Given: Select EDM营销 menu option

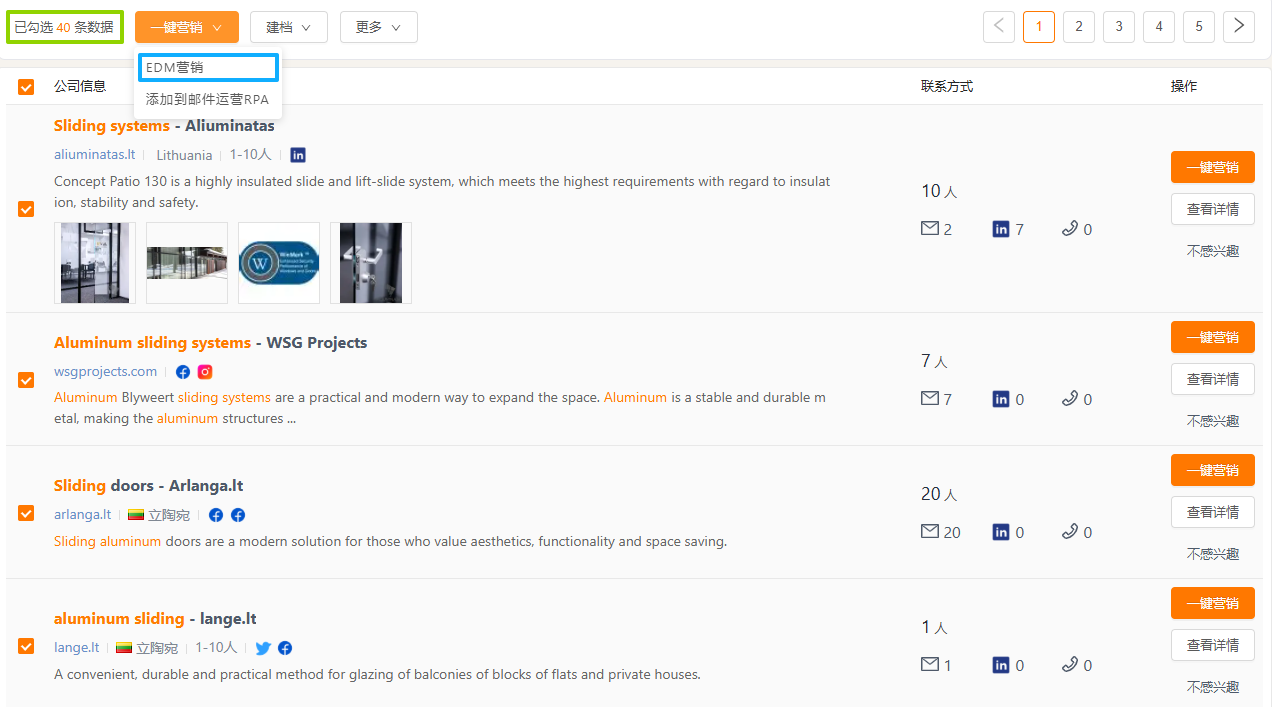Looking at the screenshot, I should click(208, 67).
